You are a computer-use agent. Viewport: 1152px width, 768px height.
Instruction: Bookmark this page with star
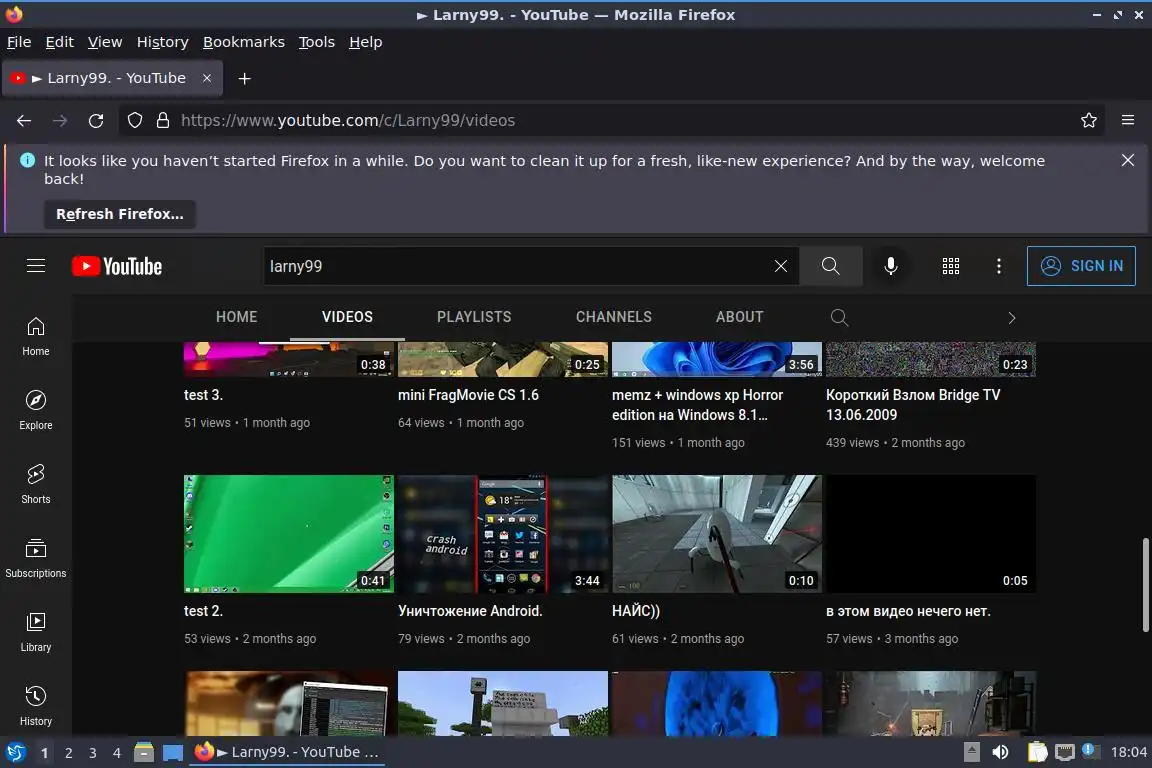[x=1089, y=121]
